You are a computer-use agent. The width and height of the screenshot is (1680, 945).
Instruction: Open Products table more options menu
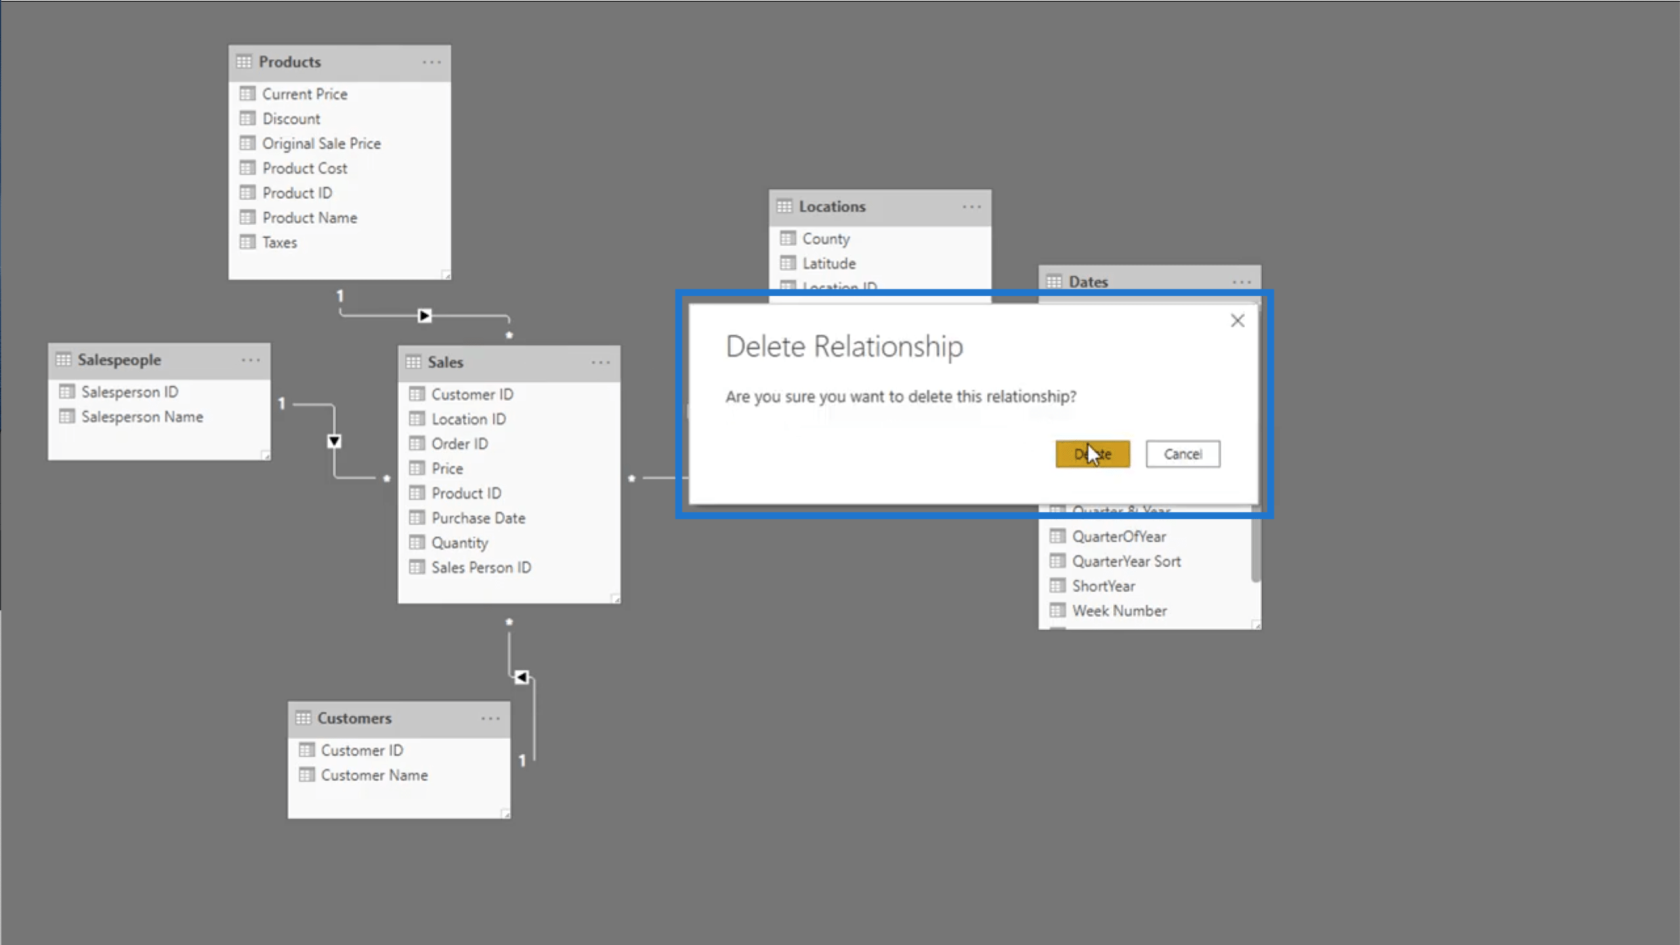[x=431, y=62]
